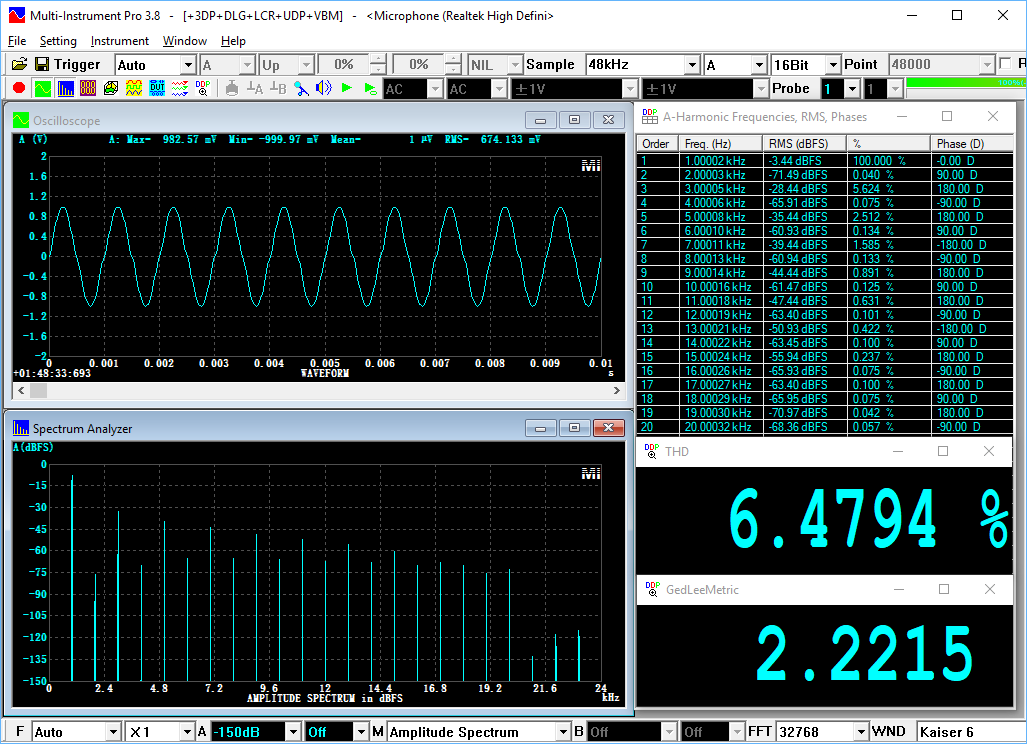Open the File menu
The image size is (1027, 744).
(17, 41)
